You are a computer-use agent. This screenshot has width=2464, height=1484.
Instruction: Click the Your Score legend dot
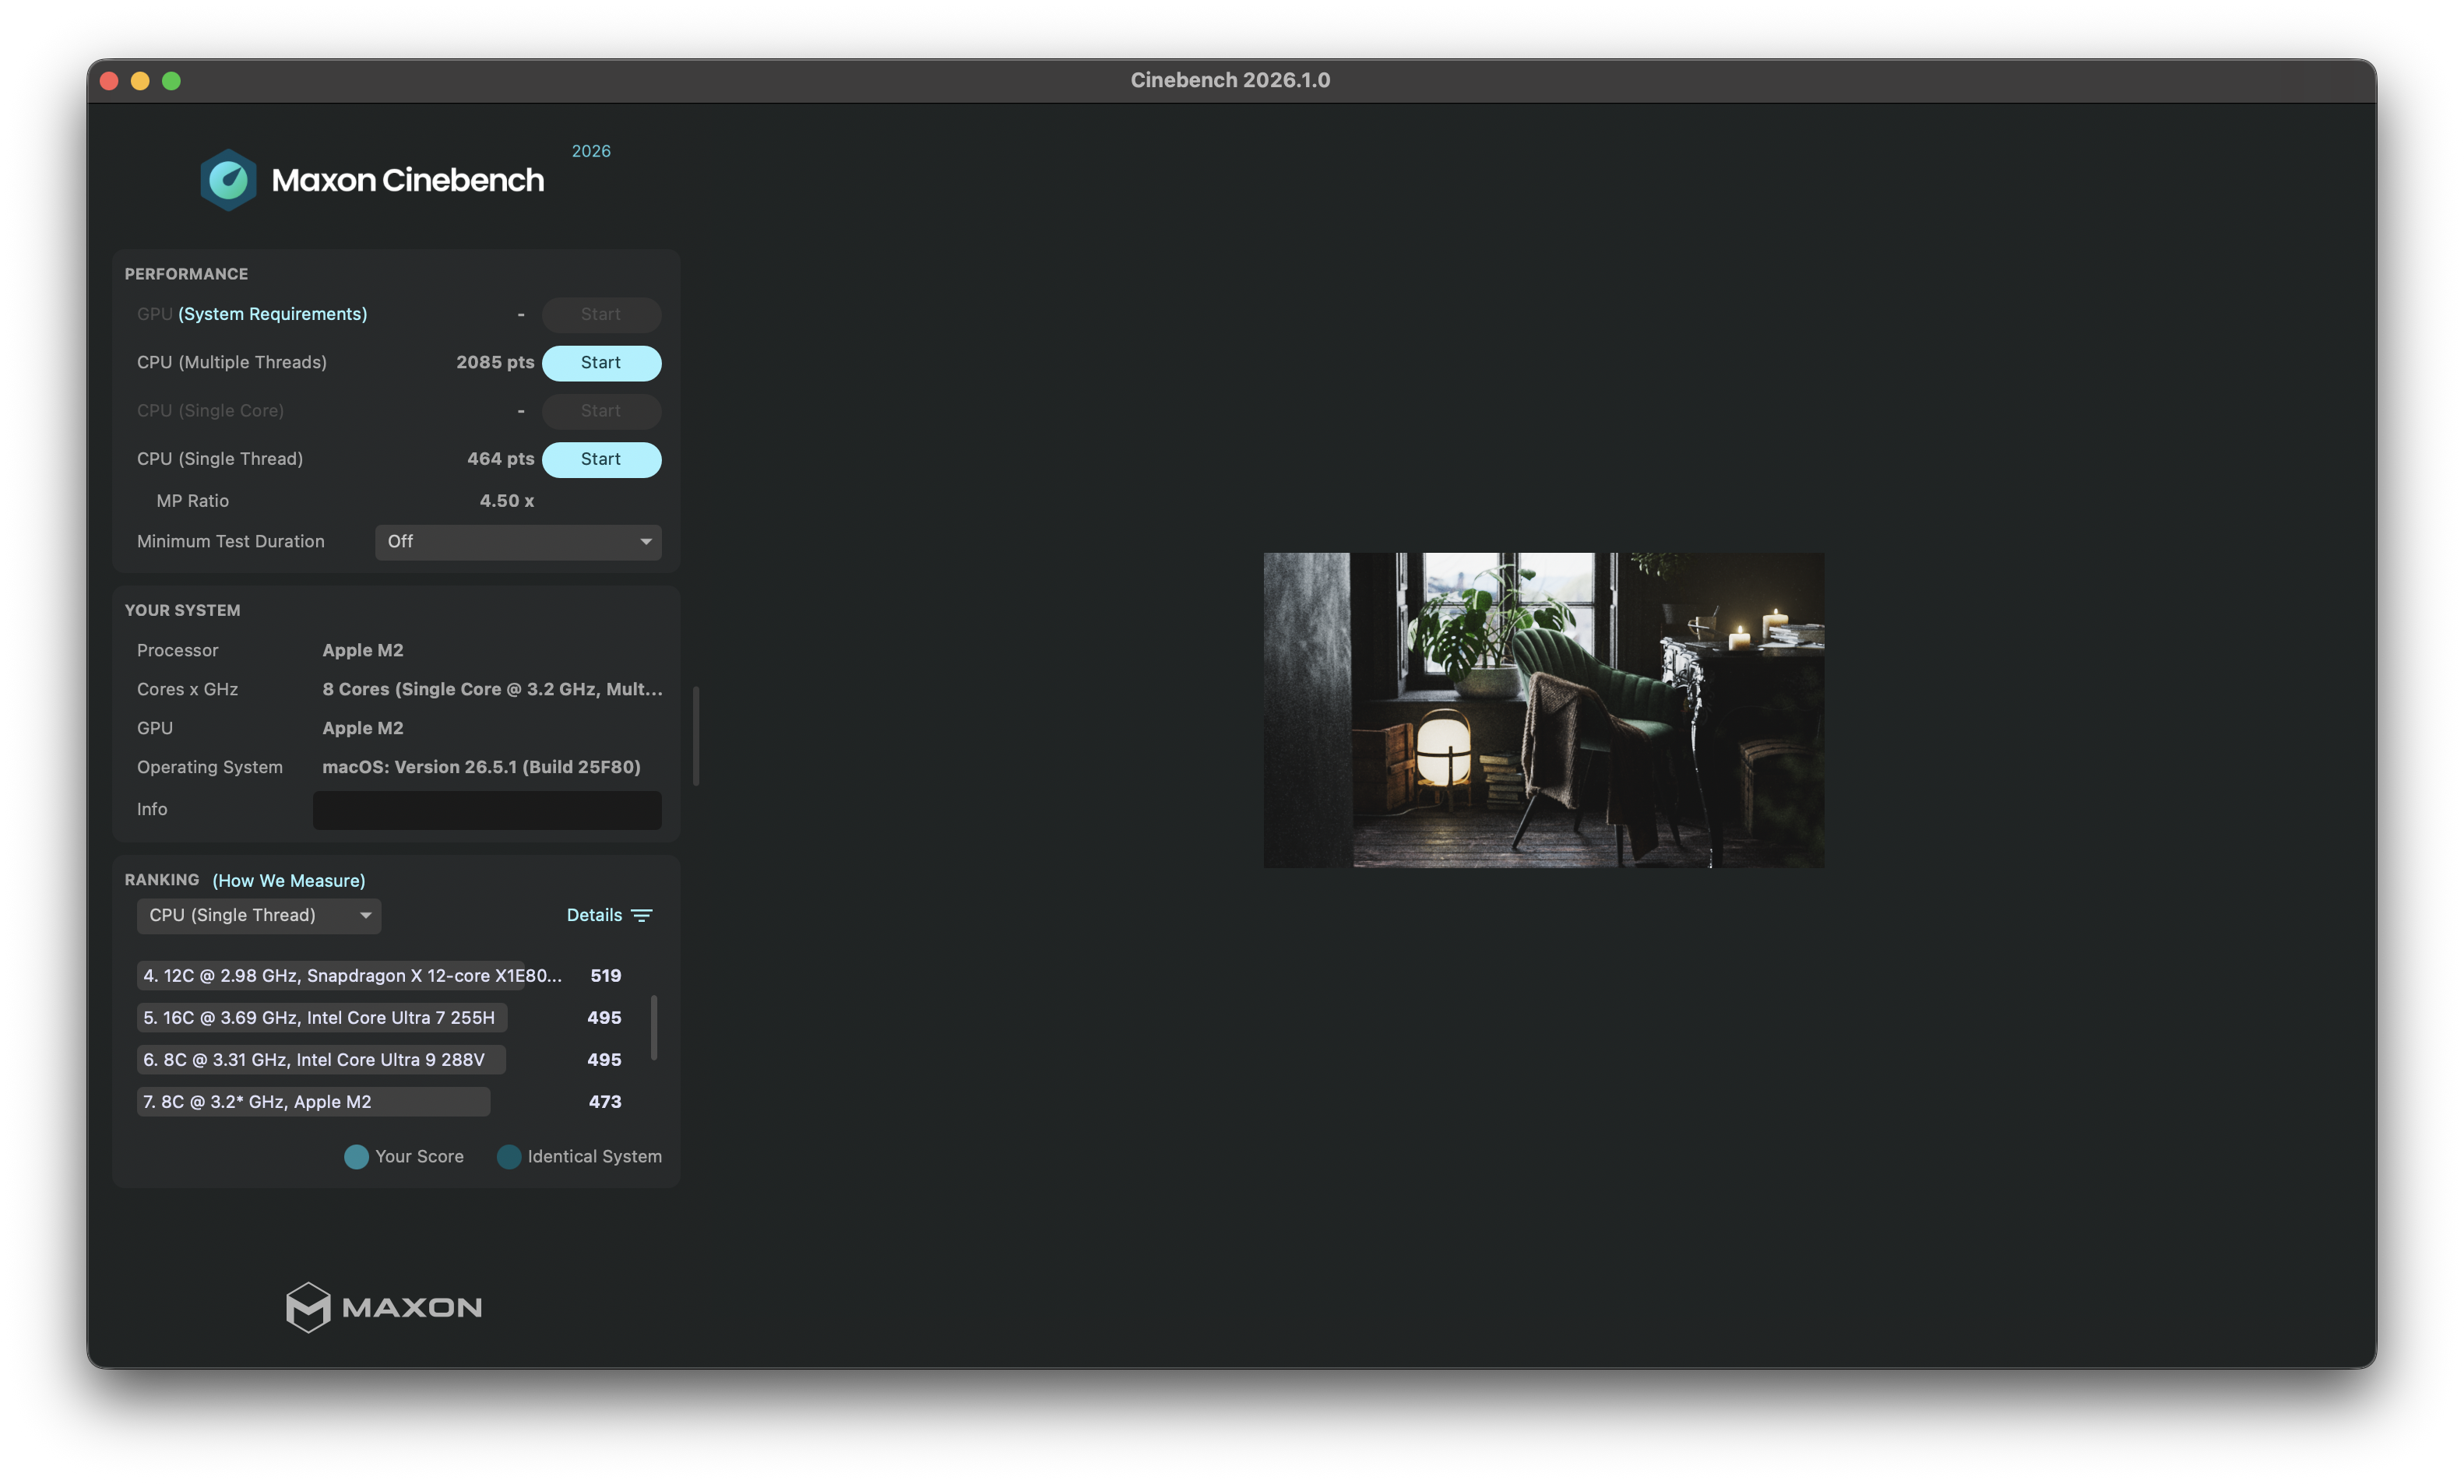tap(356, 1157)
